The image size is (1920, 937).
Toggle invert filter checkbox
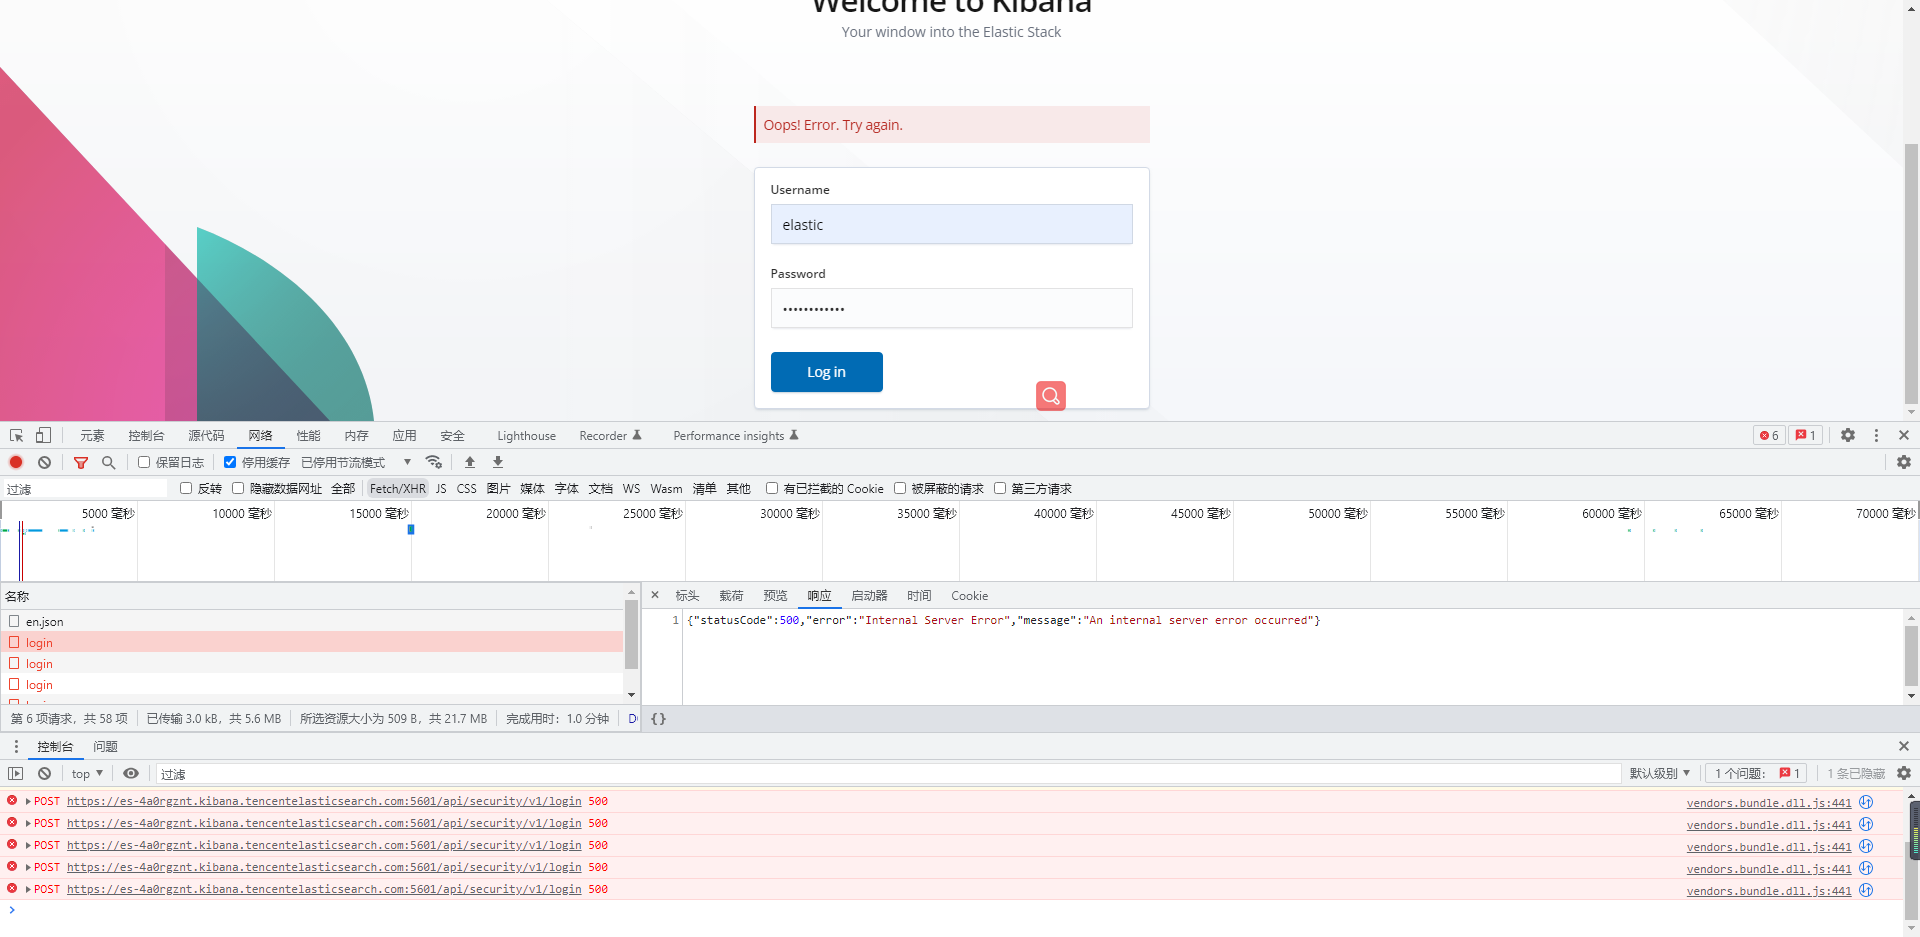[x=186, y=488]
